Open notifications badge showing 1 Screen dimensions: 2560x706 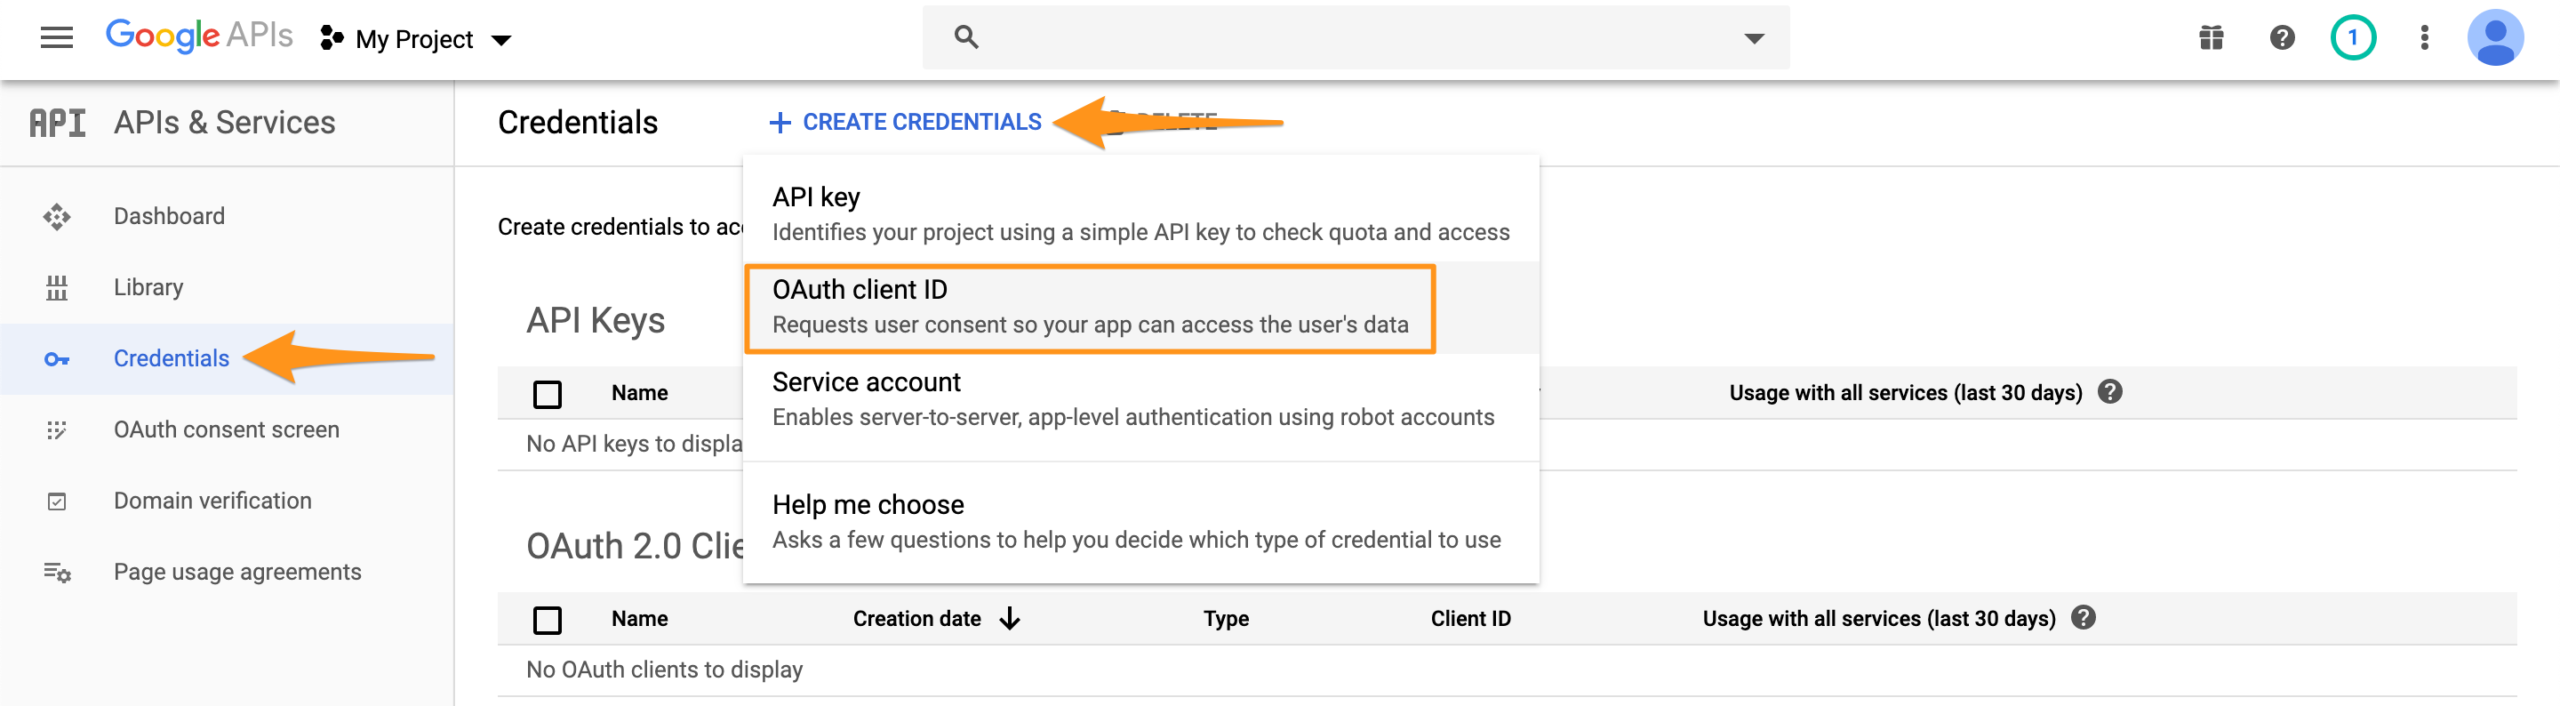(2353, 38)
